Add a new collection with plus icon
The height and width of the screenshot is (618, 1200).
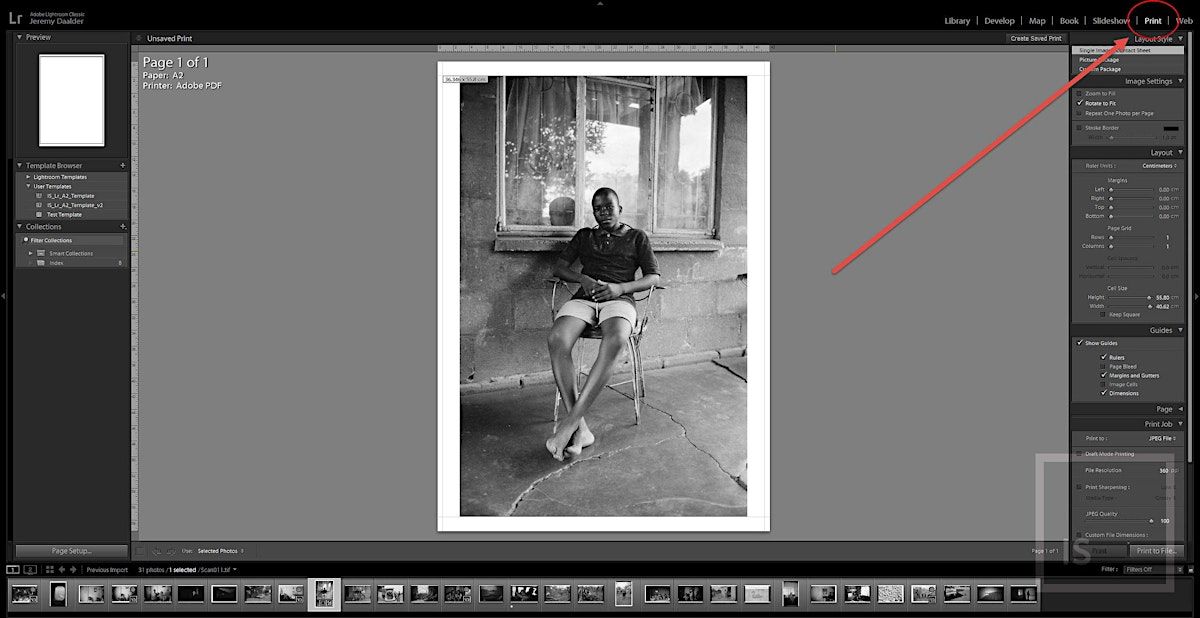click(x=123, y=227)
